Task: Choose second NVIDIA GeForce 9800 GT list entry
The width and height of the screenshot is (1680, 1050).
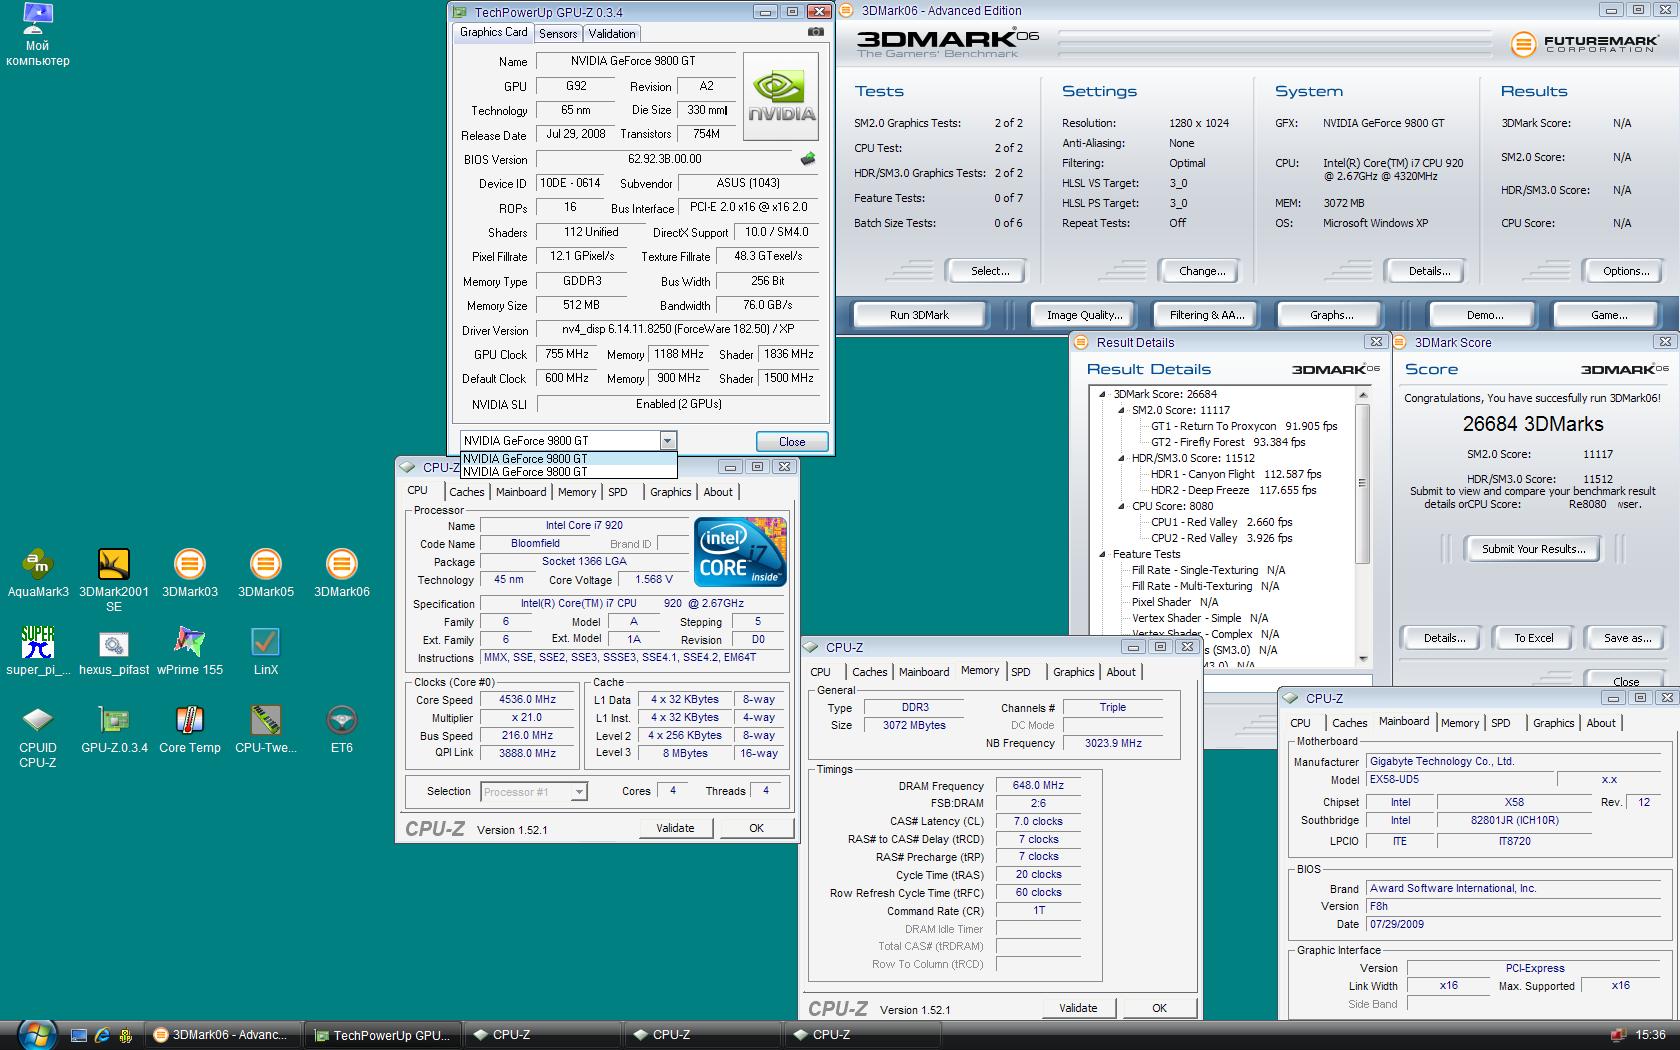Action: tap(568, 472)
